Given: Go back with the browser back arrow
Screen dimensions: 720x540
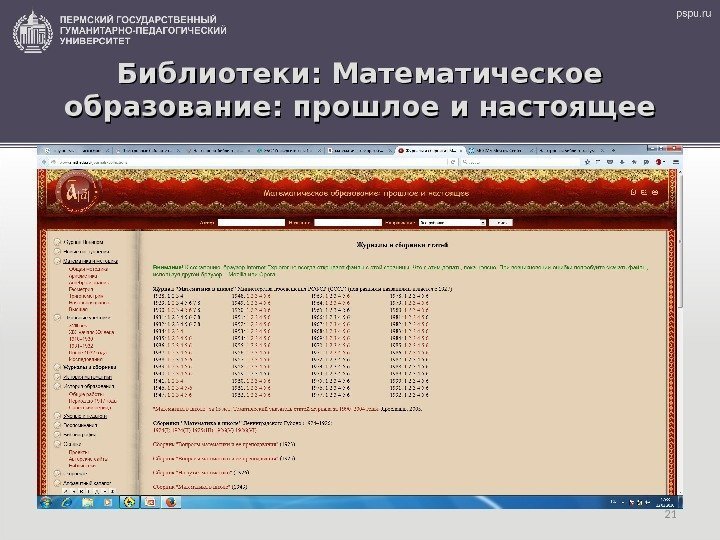Looking at the screenshot, I should pyautogui.click(x=44, y=162).
